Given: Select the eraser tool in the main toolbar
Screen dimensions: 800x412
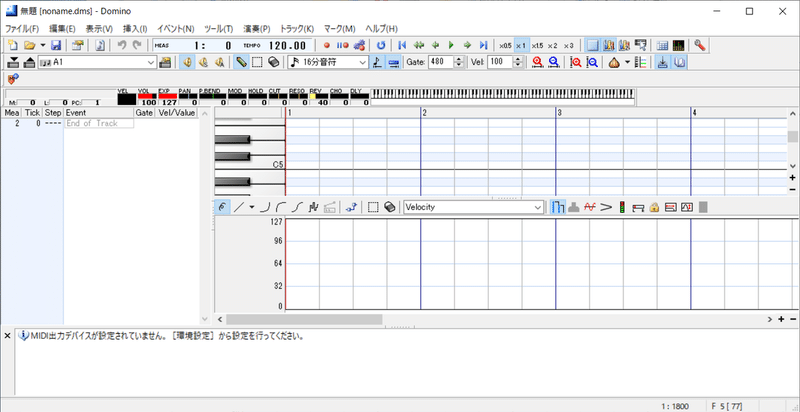Looking at the screenshot, I should tap(273, 62).
